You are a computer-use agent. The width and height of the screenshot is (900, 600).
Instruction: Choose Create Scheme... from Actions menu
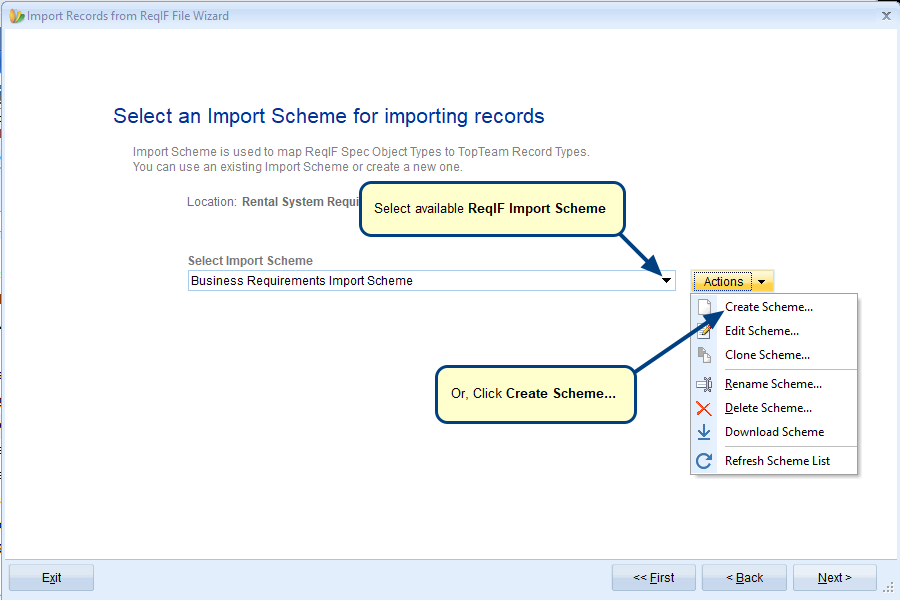[x=774, y=307]
